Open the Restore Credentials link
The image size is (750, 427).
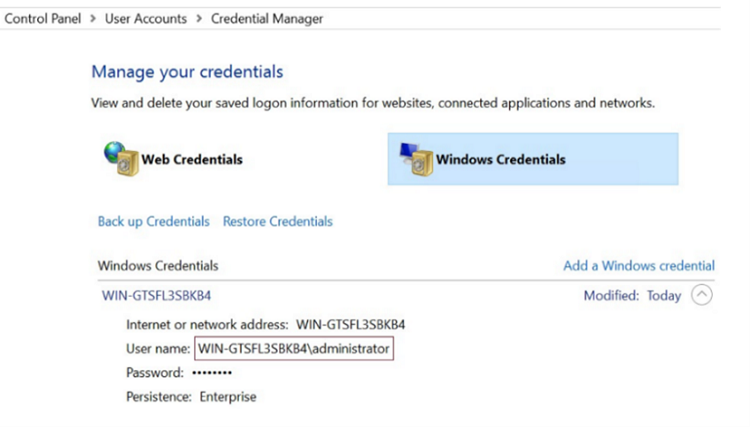[277, 221]
